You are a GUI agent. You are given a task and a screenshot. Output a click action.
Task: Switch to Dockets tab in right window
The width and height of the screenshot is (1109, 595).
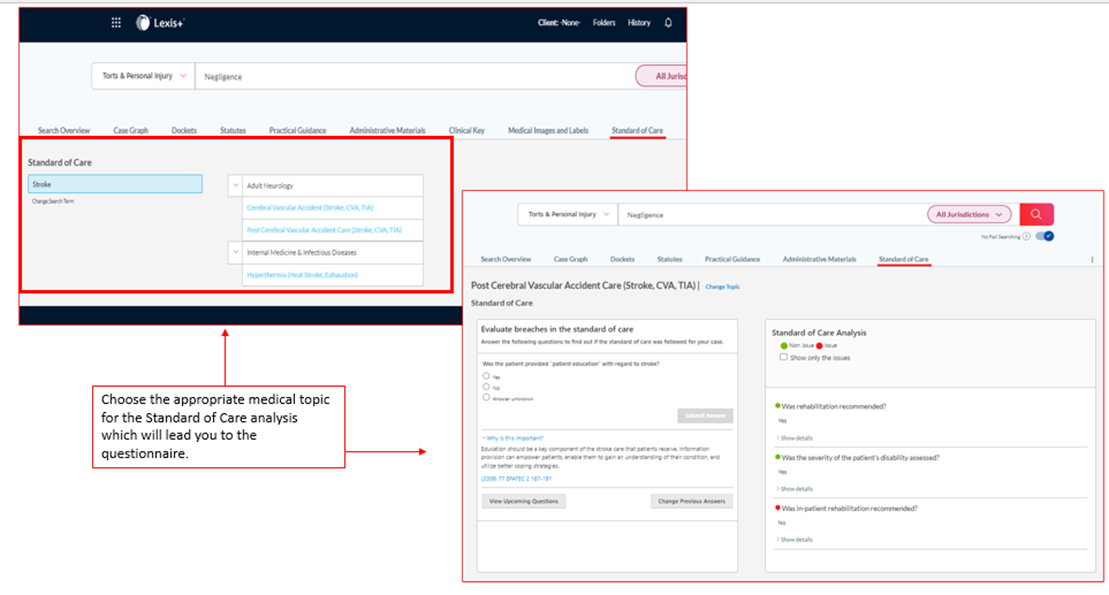click(622, 260)
